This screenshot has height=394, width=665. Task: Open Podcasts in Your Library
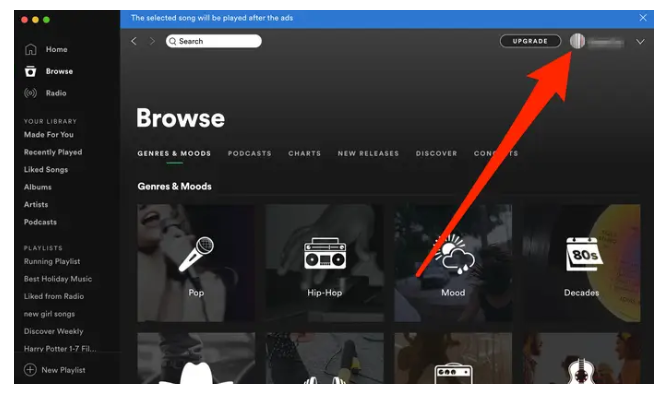40,222
